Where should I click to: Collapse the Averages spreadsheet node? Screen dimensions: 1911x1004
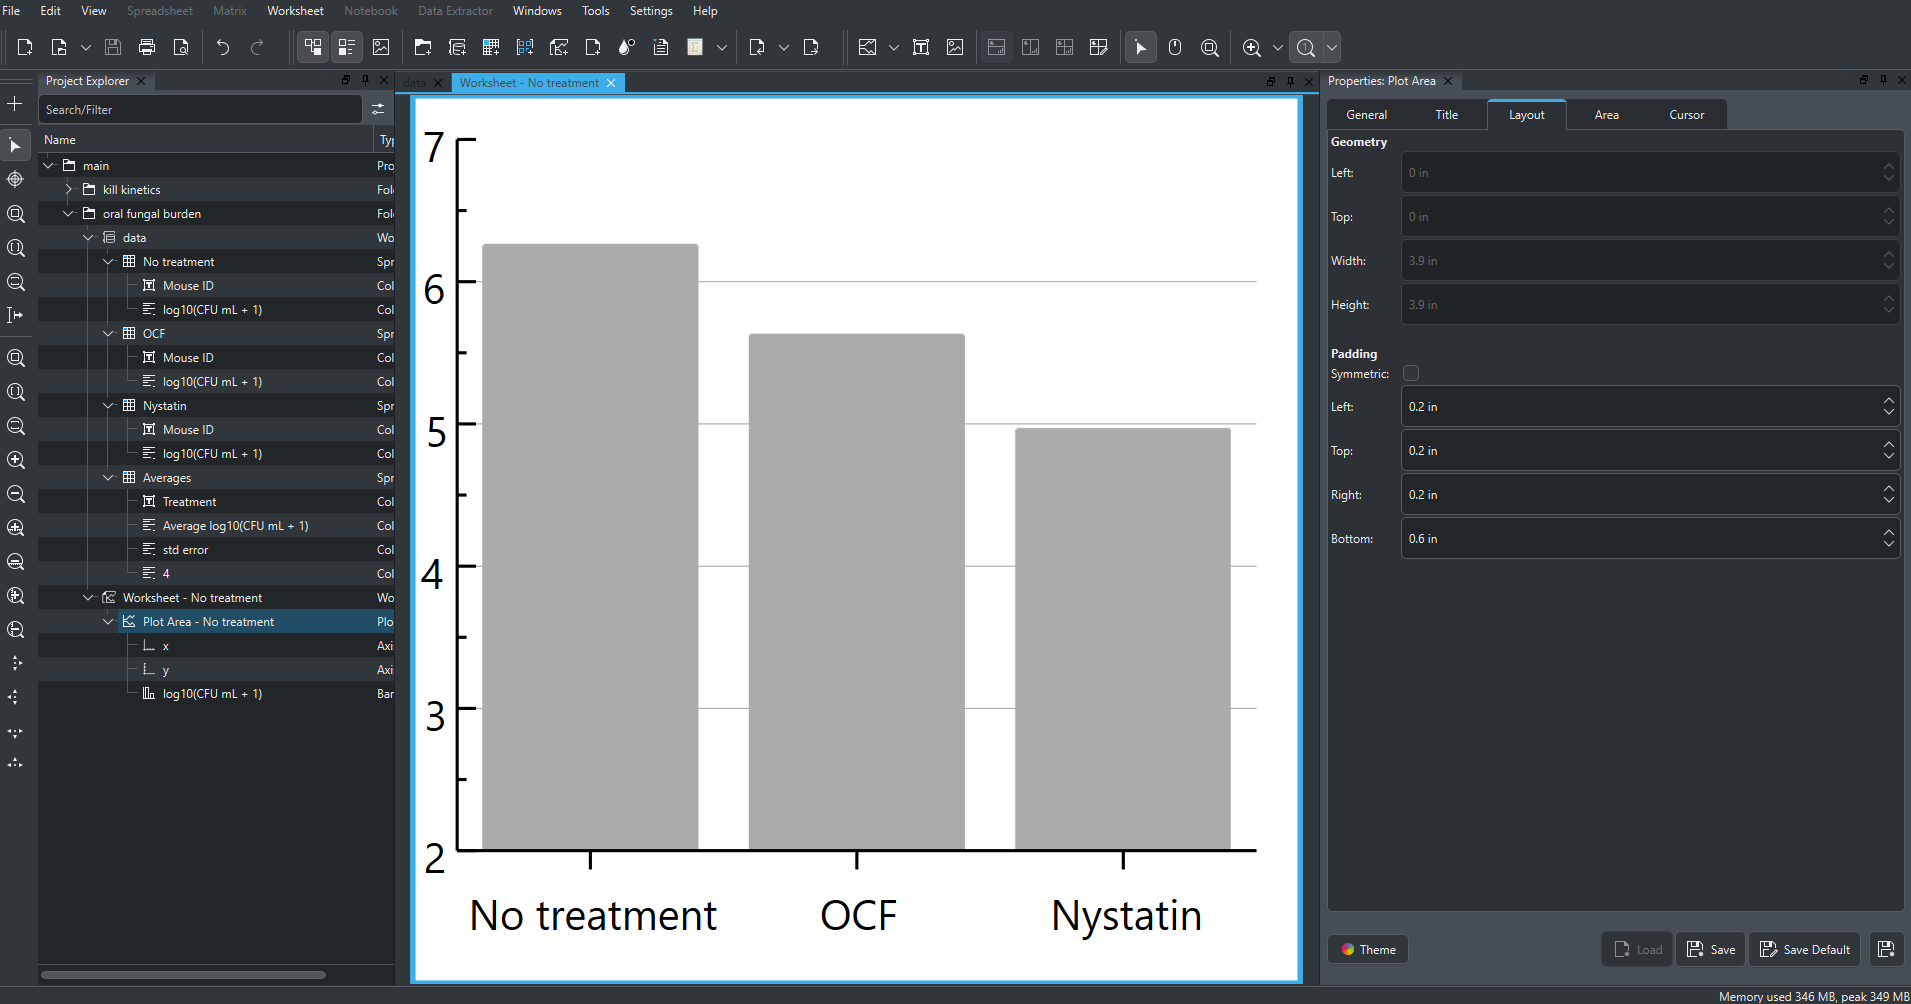(x=108, y=477)
